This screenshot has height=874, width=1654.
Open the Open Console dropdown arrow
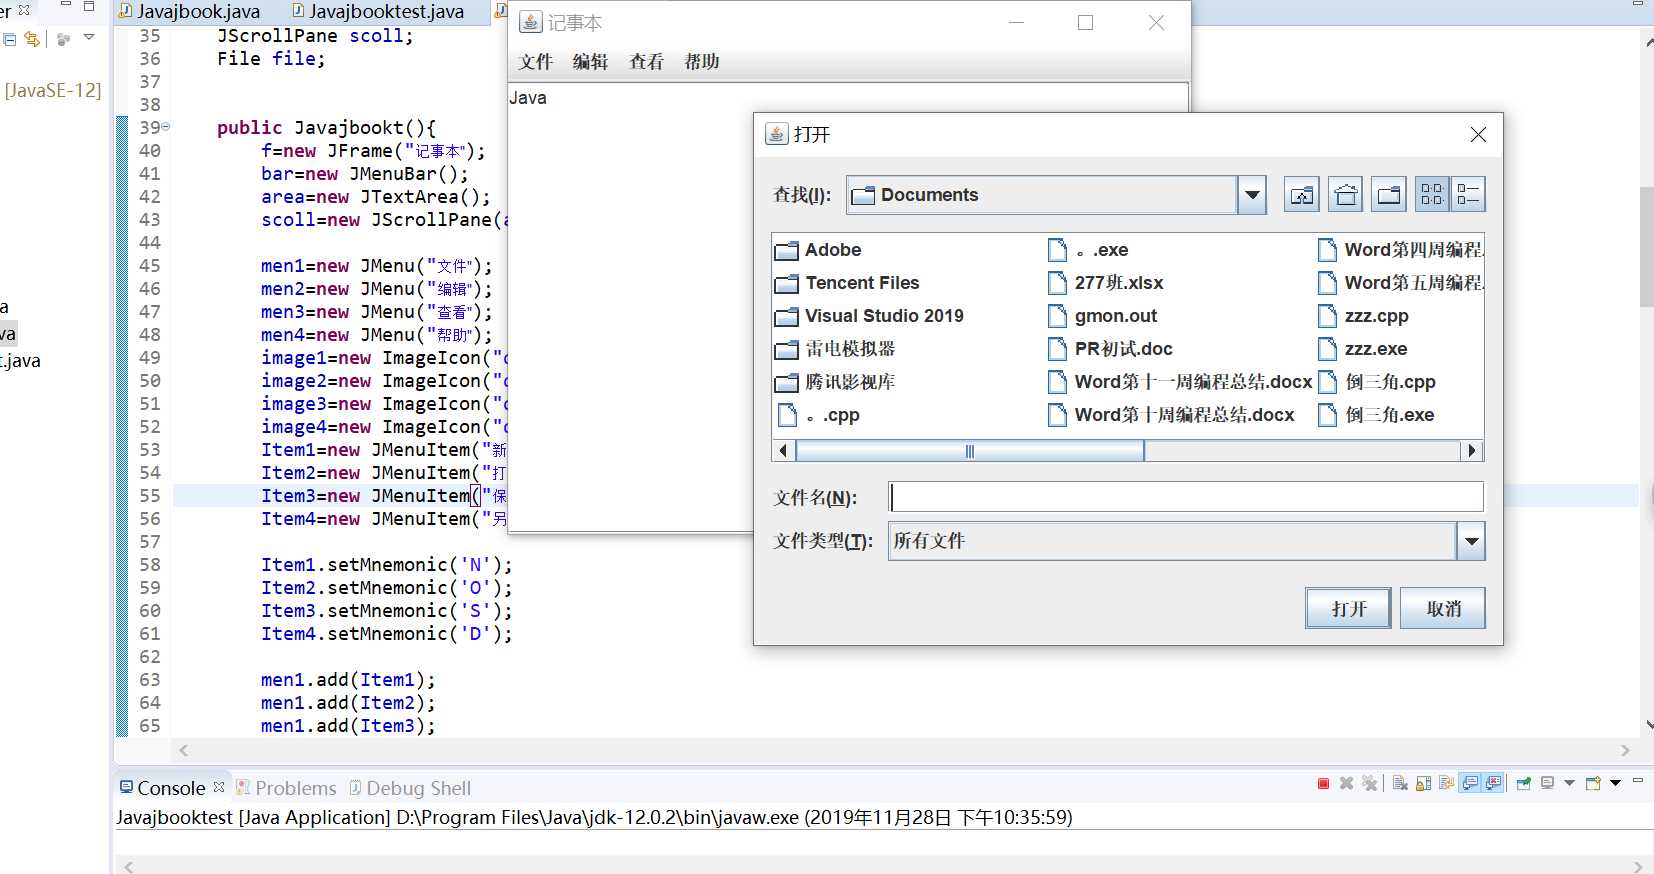point(1614,784)
